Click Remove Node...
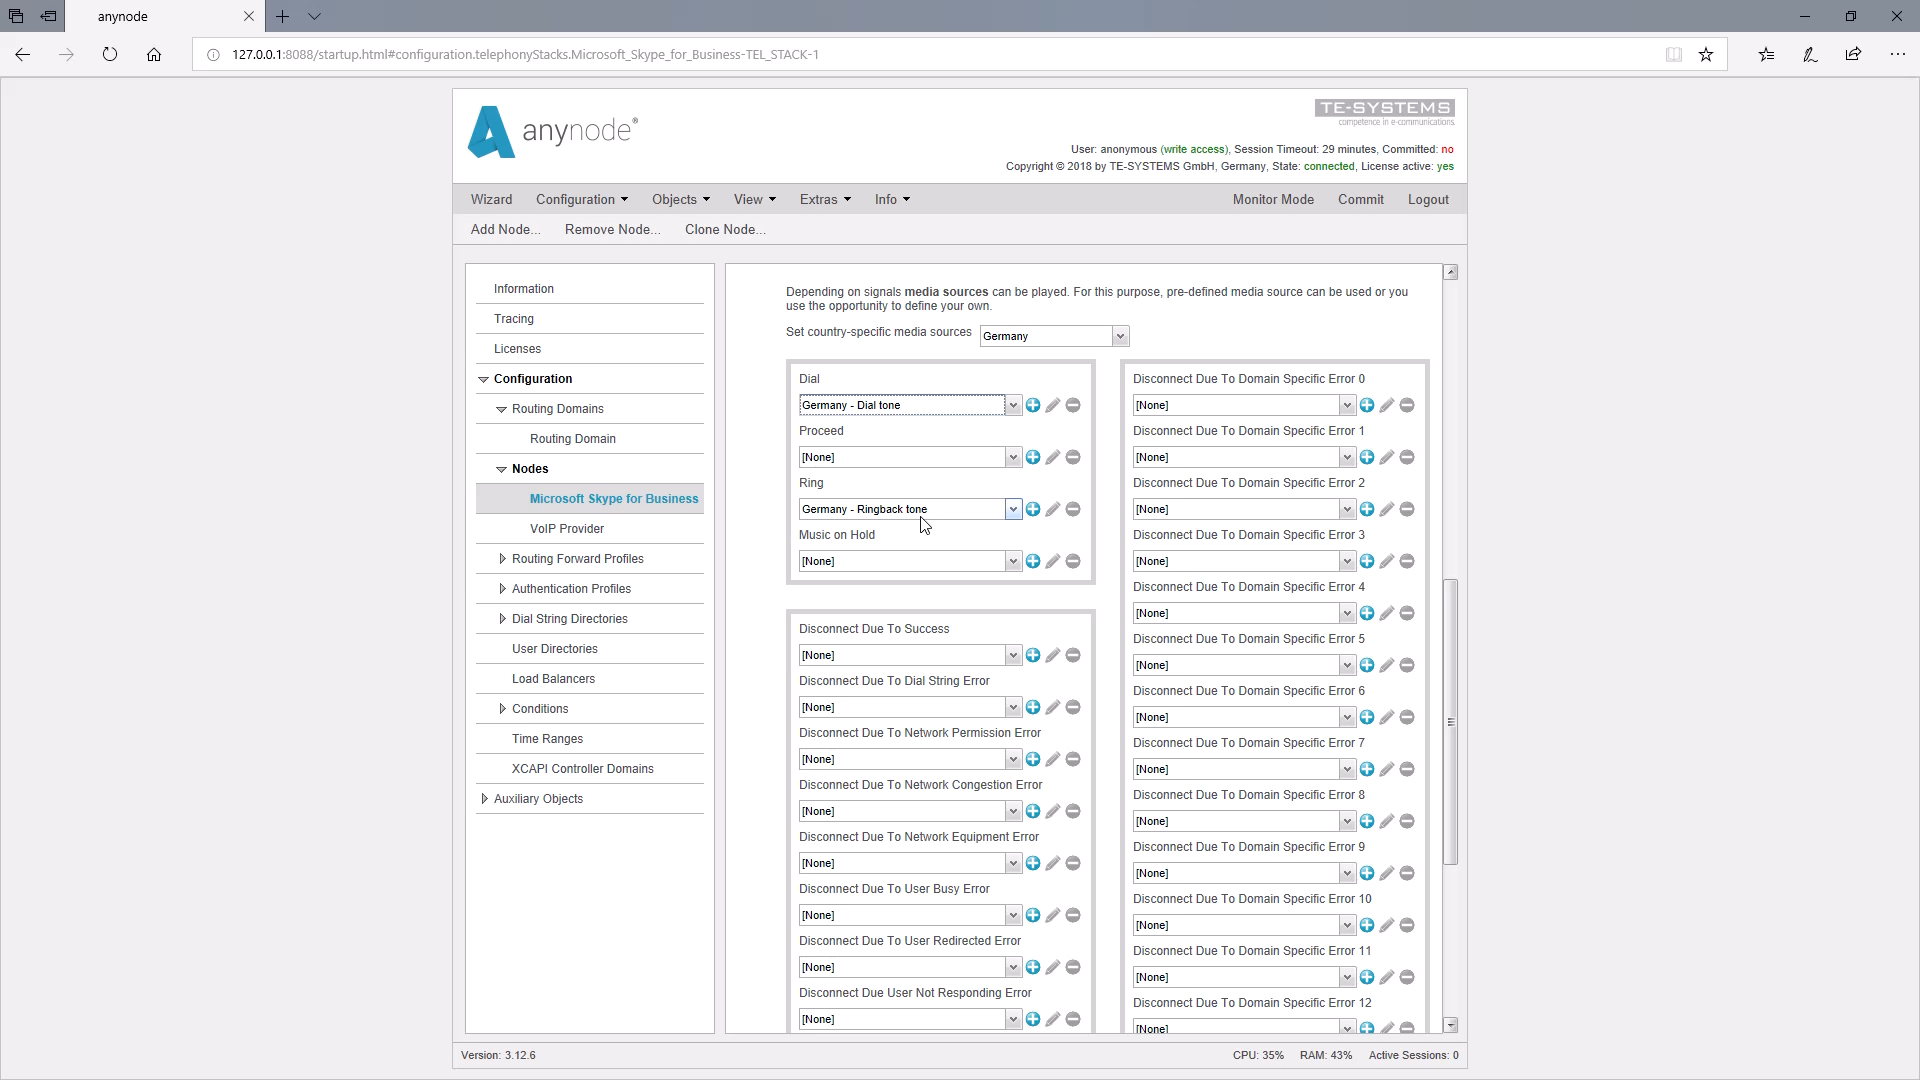The height and width of the screenshot is (1080, 1920). point(612,229)
